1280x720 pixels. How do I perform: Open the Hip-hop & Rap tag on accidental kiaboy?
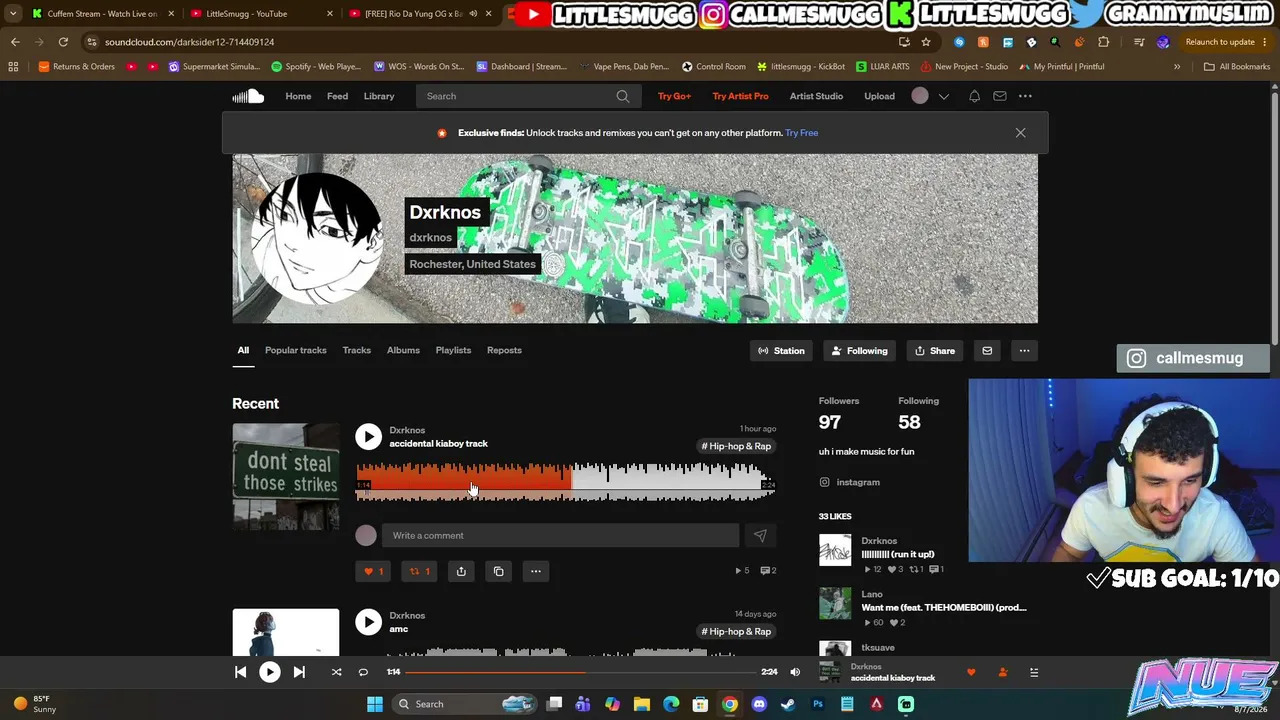tap(736, 446)
